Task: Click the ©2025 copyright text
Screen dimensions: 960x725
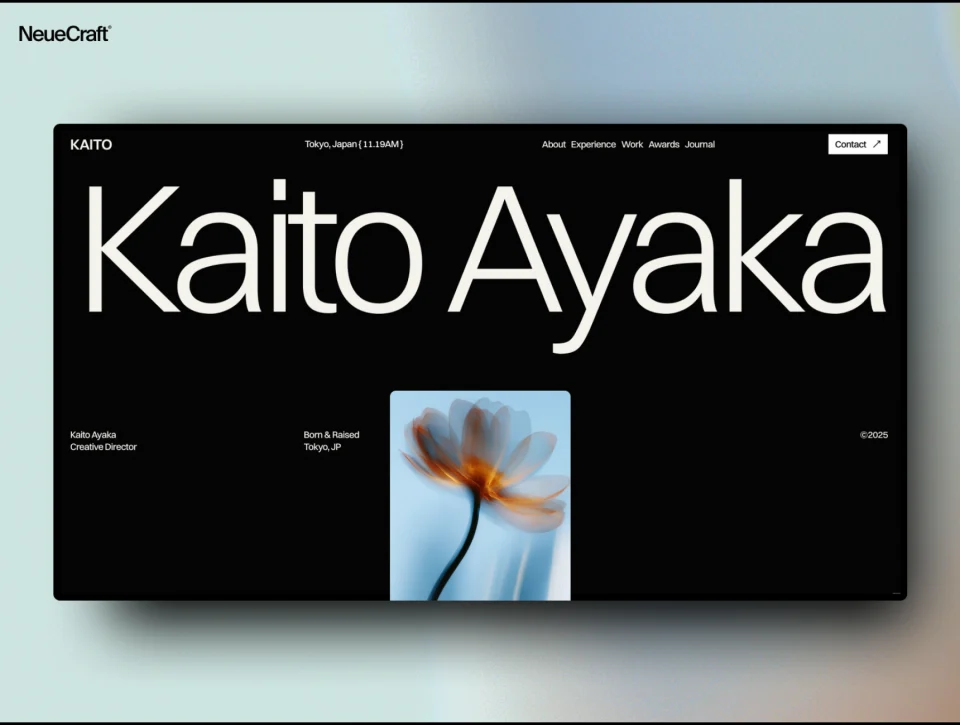Action: coord(874,435)
